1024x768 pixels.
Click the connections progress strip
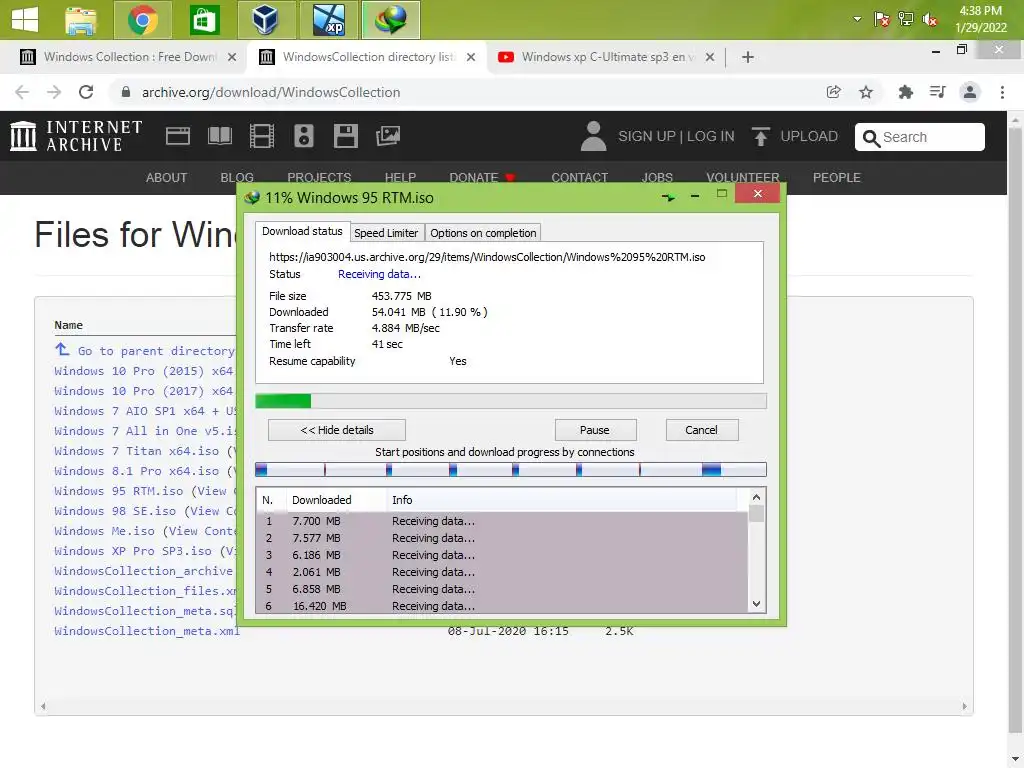511,470
